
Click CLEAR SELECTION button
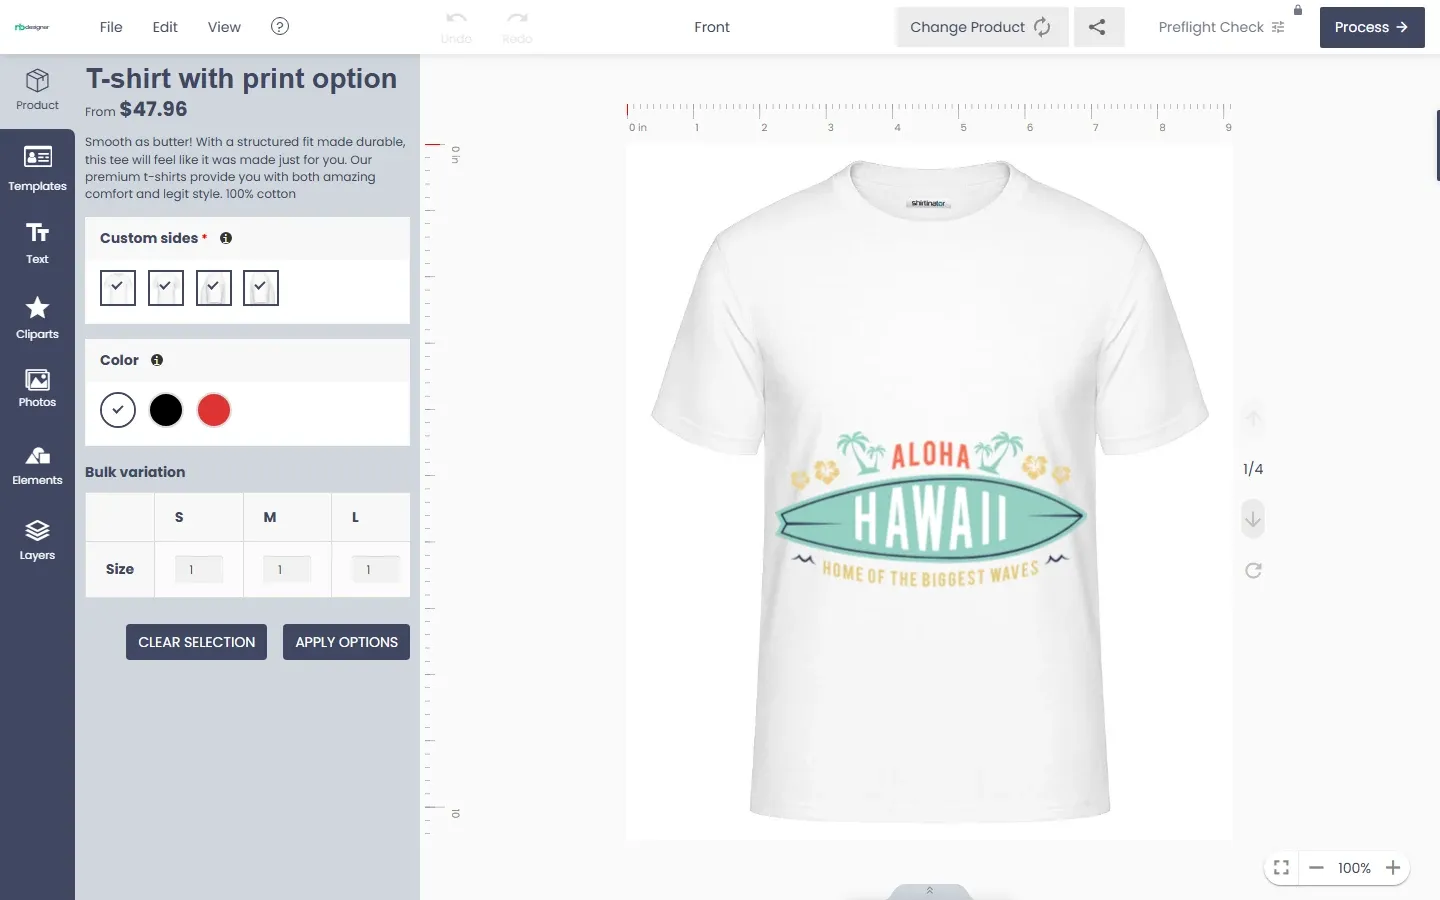pyautogui.click(x=197, y=642)
